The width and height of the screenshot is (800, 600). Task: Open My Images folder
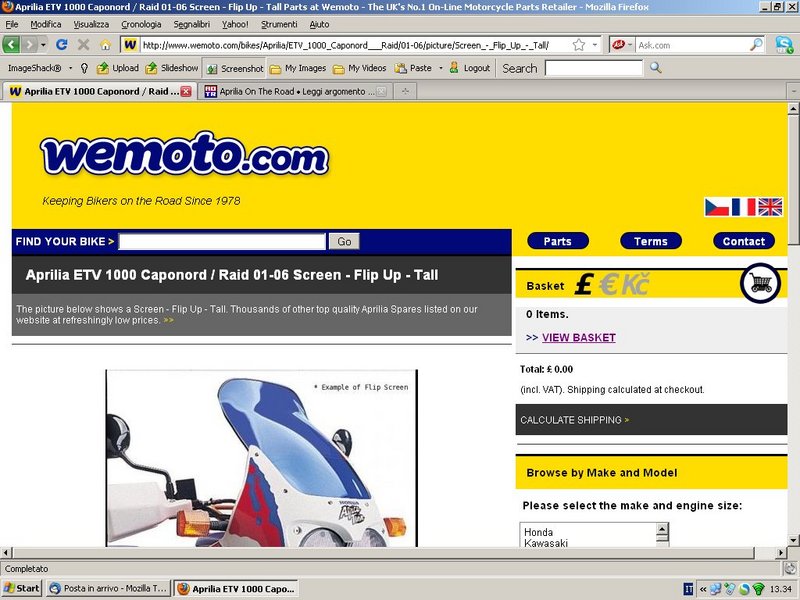pos(298,68)
